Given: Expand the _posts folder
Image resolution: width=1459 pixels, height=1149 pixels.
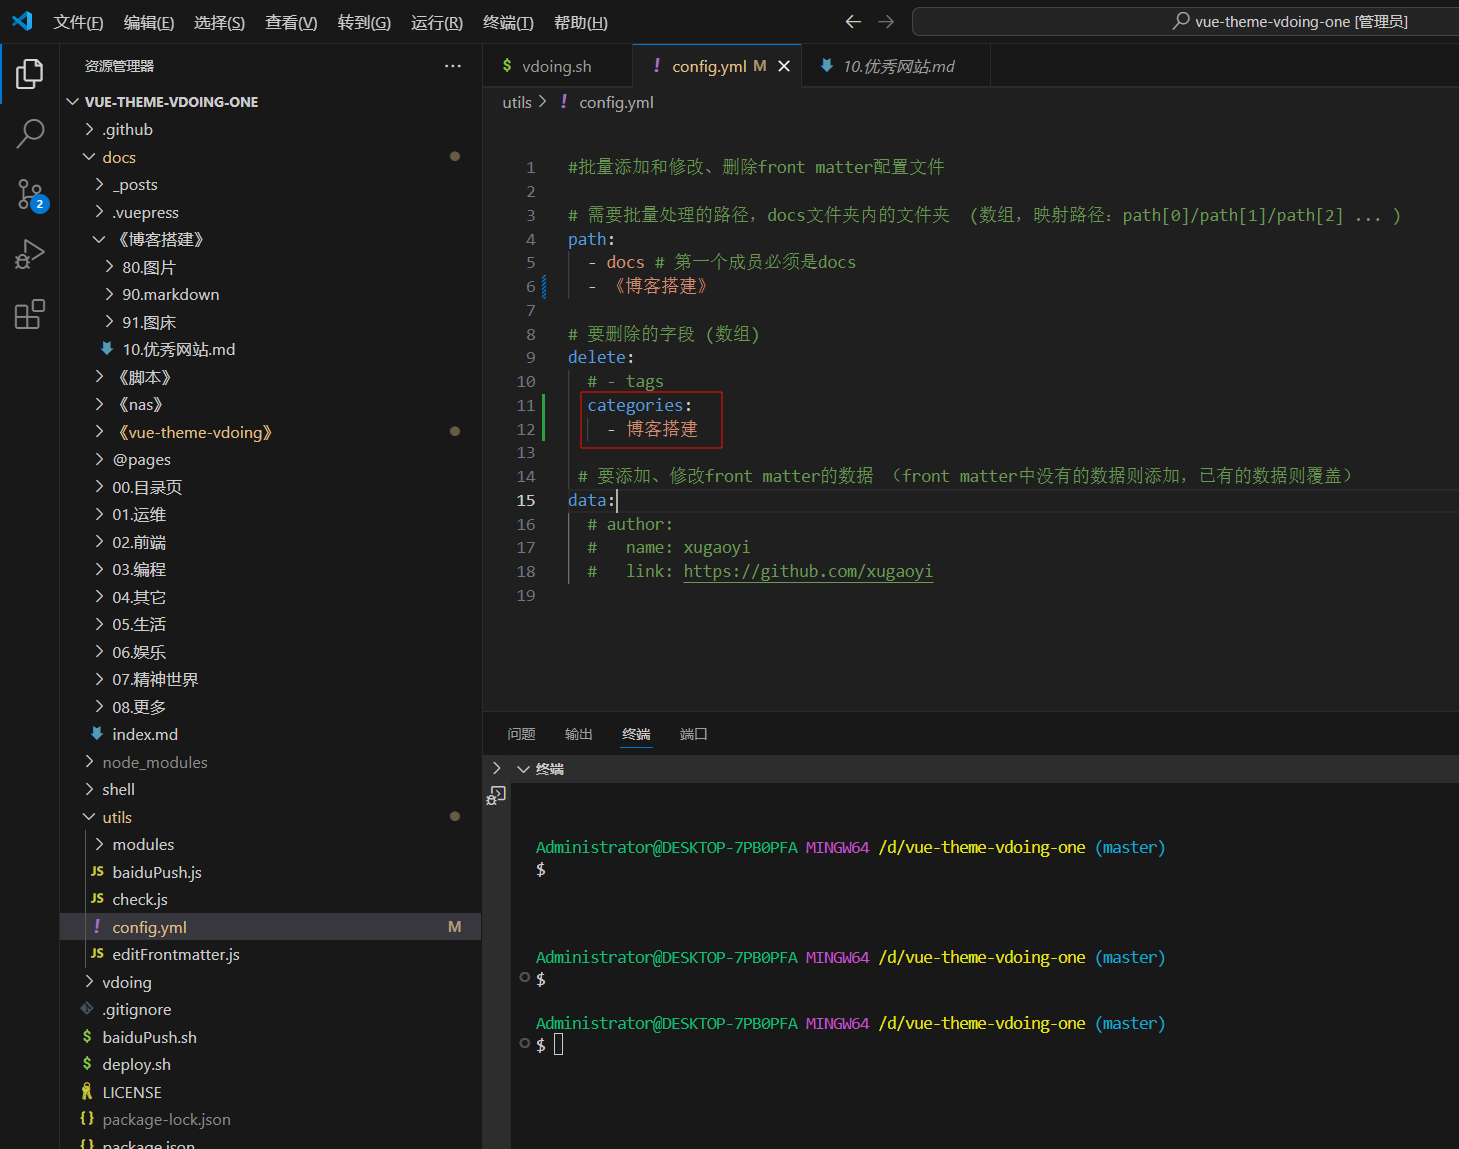Looking at the screenshot, I should (x=270, y=184).
